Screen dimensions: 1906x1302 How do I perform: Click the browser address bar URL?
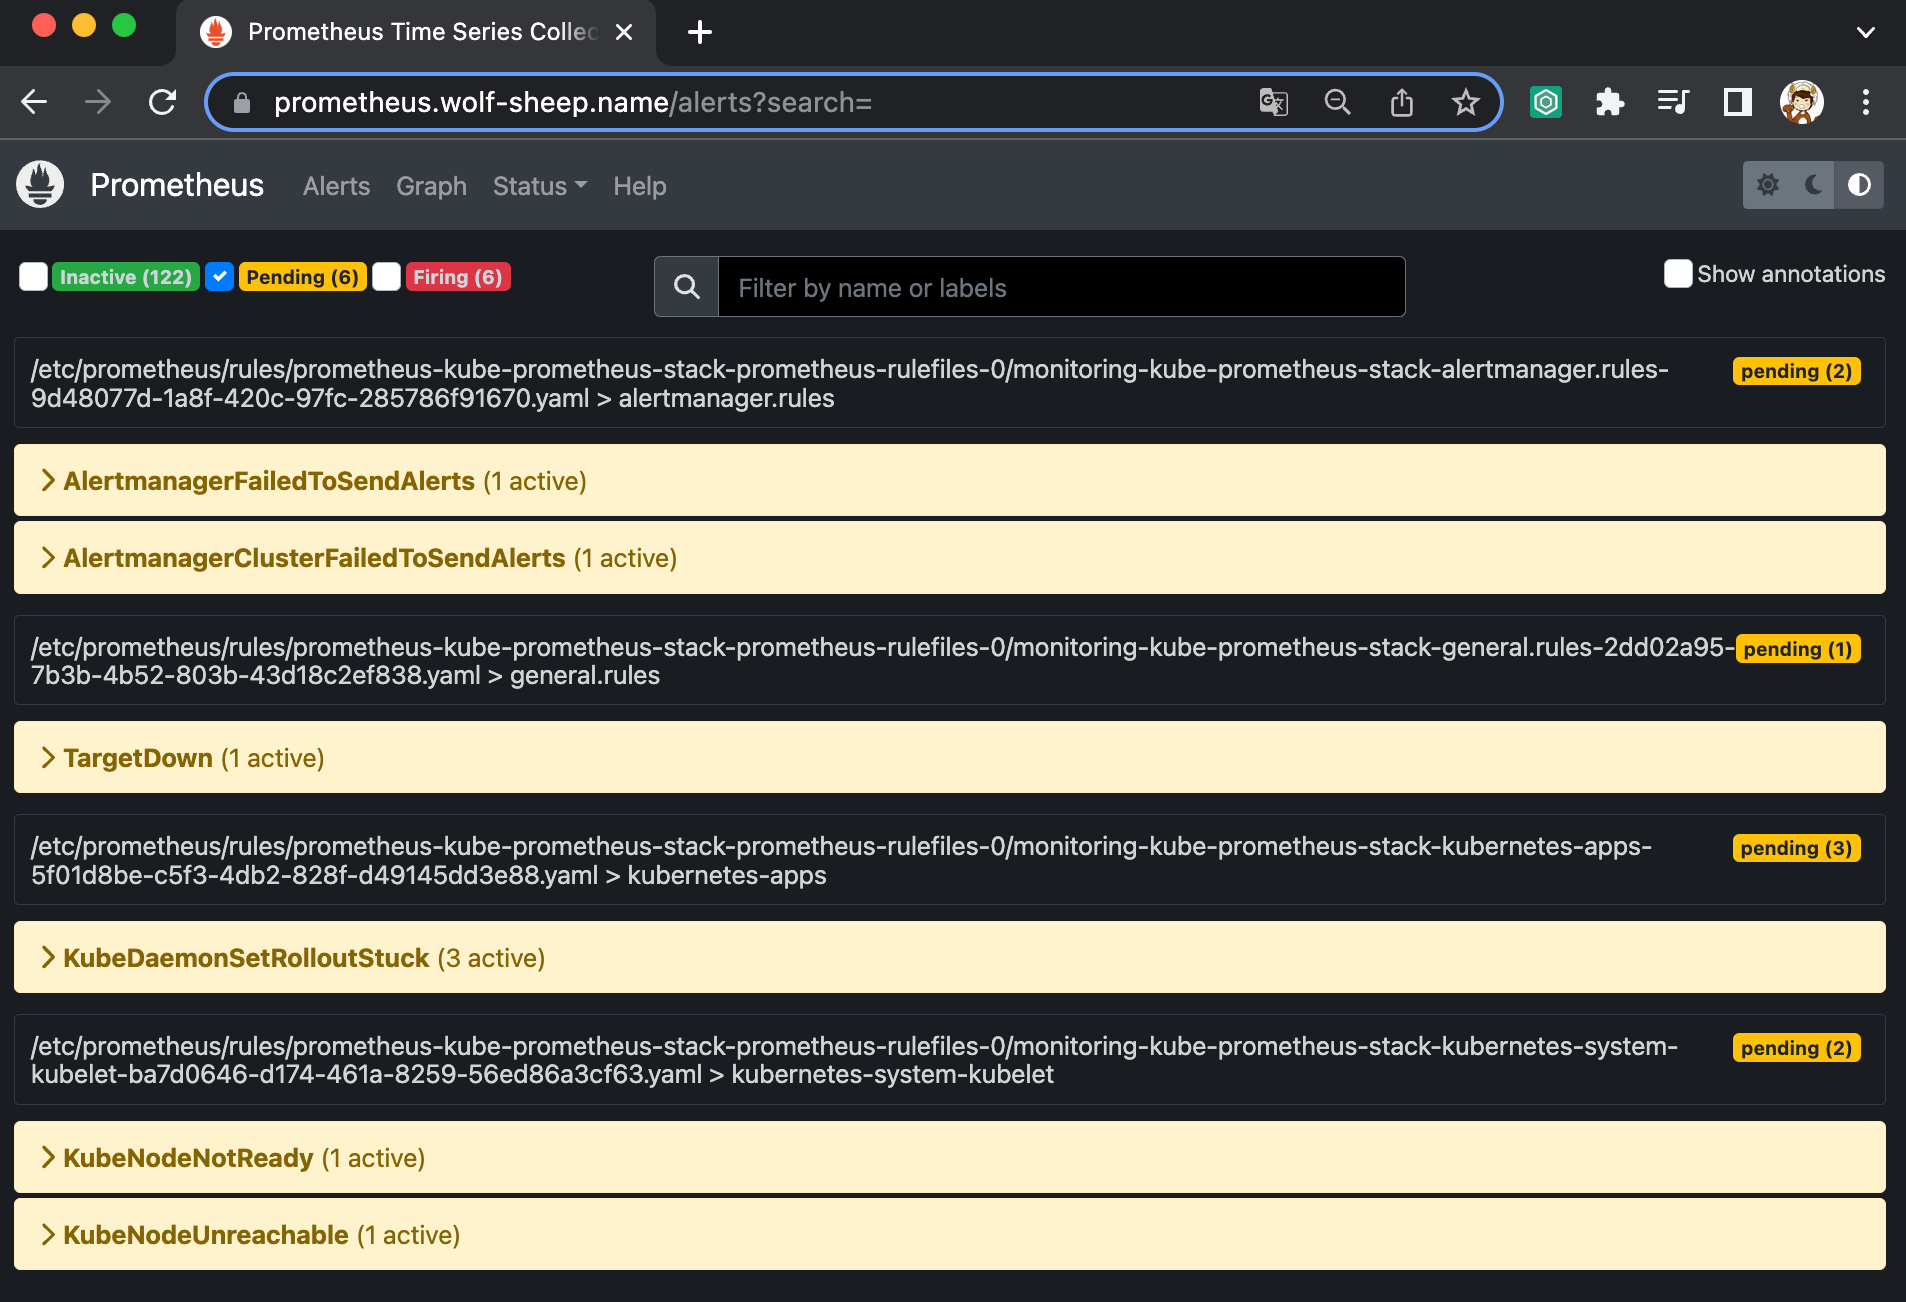pyautogui.click(x=573, y=102)
